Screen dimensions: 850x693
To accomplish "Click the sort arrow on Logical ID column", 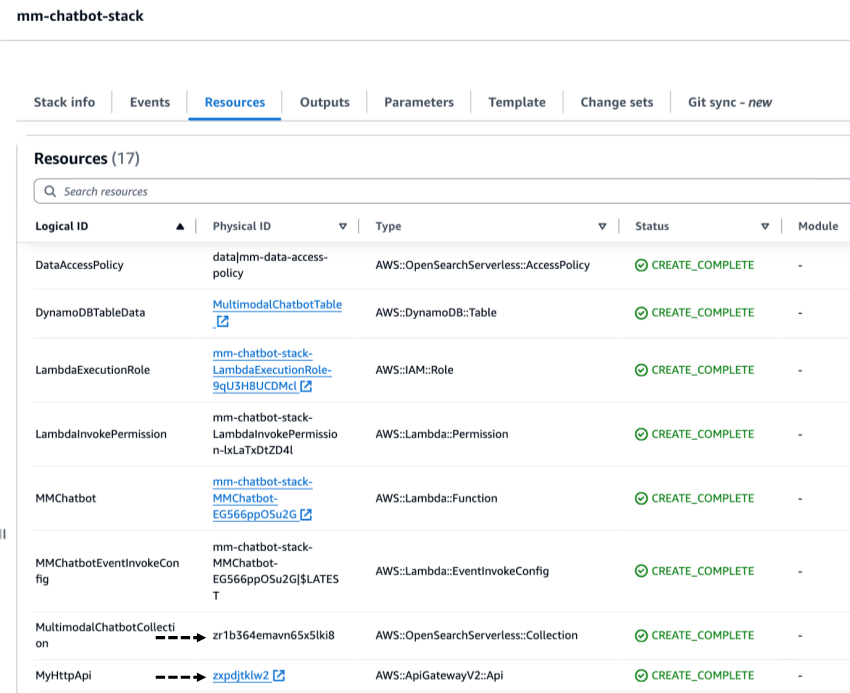I will coord(181,225).
